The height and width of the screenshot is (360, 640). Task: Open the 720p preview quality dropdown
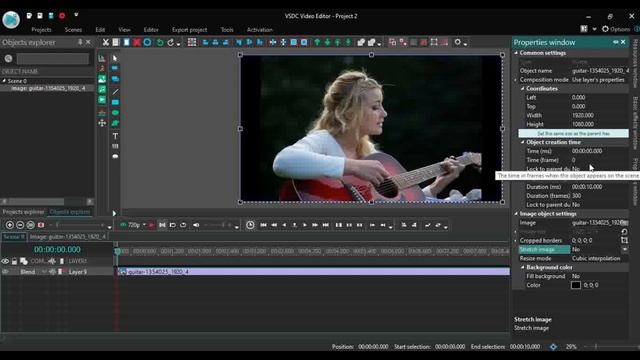tap(144, 225)
